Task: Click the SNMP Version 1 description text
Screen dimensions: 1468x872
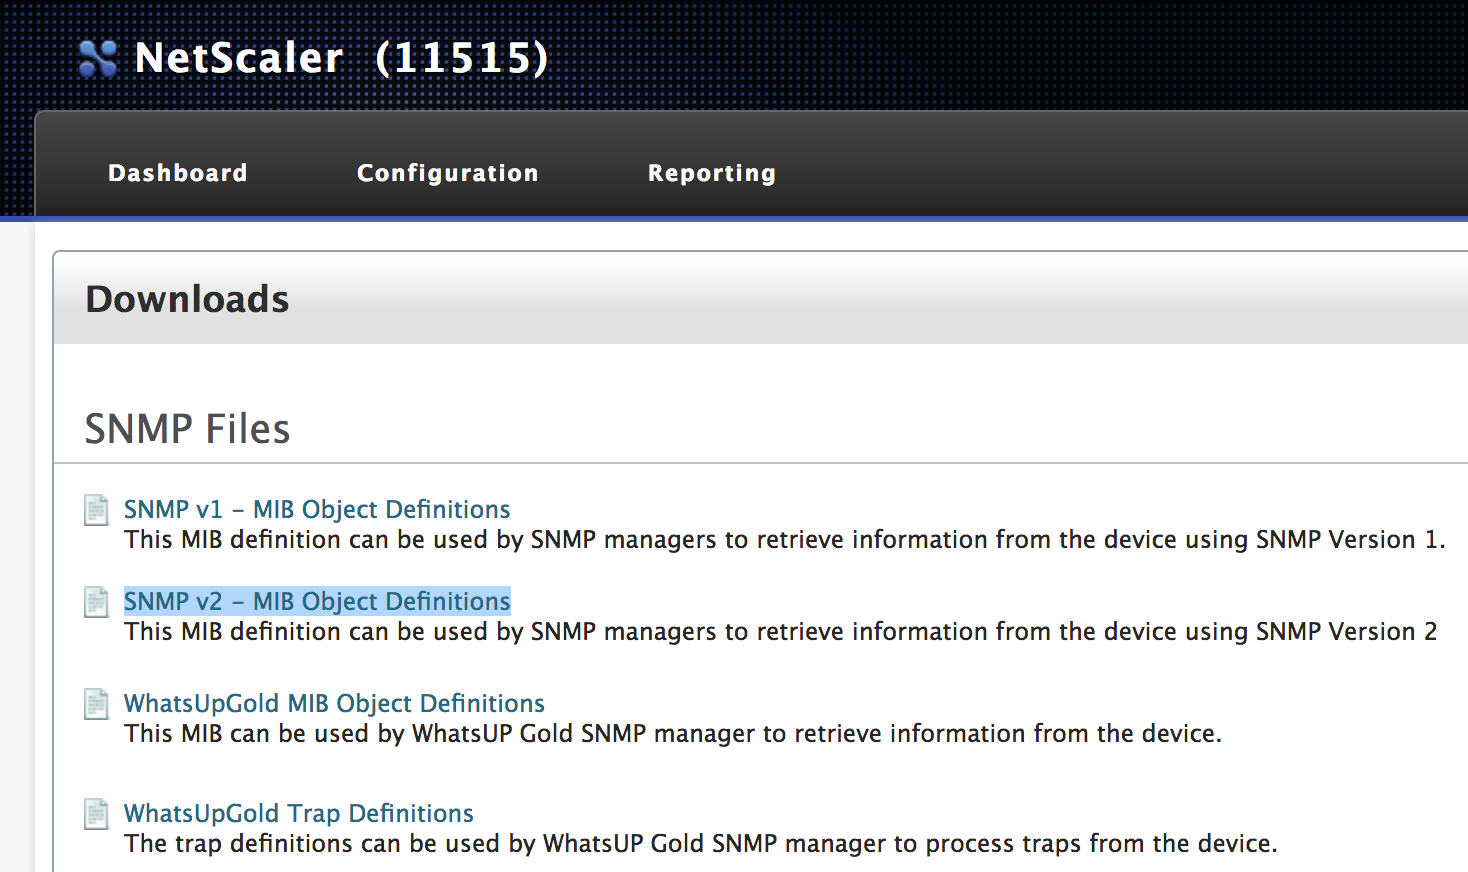Action: (x=784, y=539)
